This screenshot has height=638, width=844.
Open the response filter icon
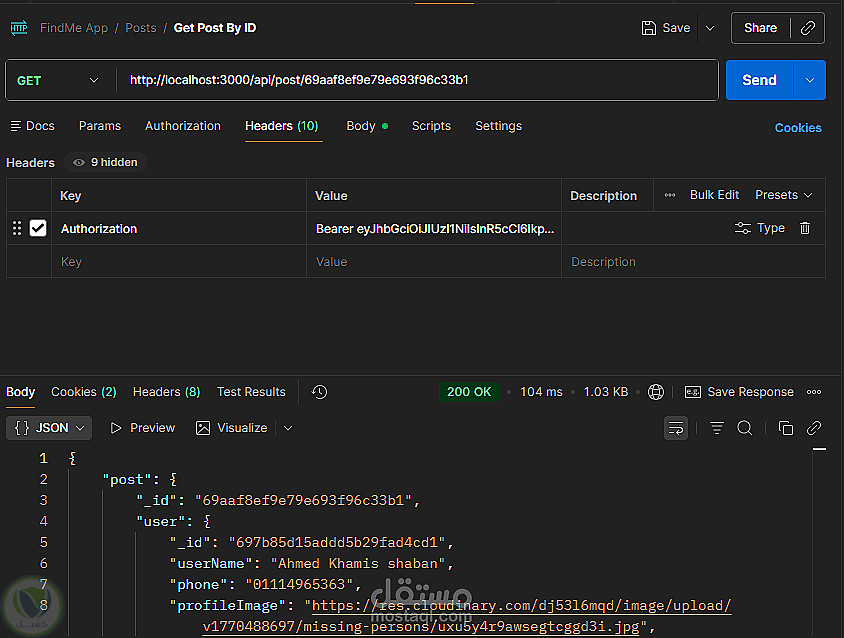click(717, 428)
